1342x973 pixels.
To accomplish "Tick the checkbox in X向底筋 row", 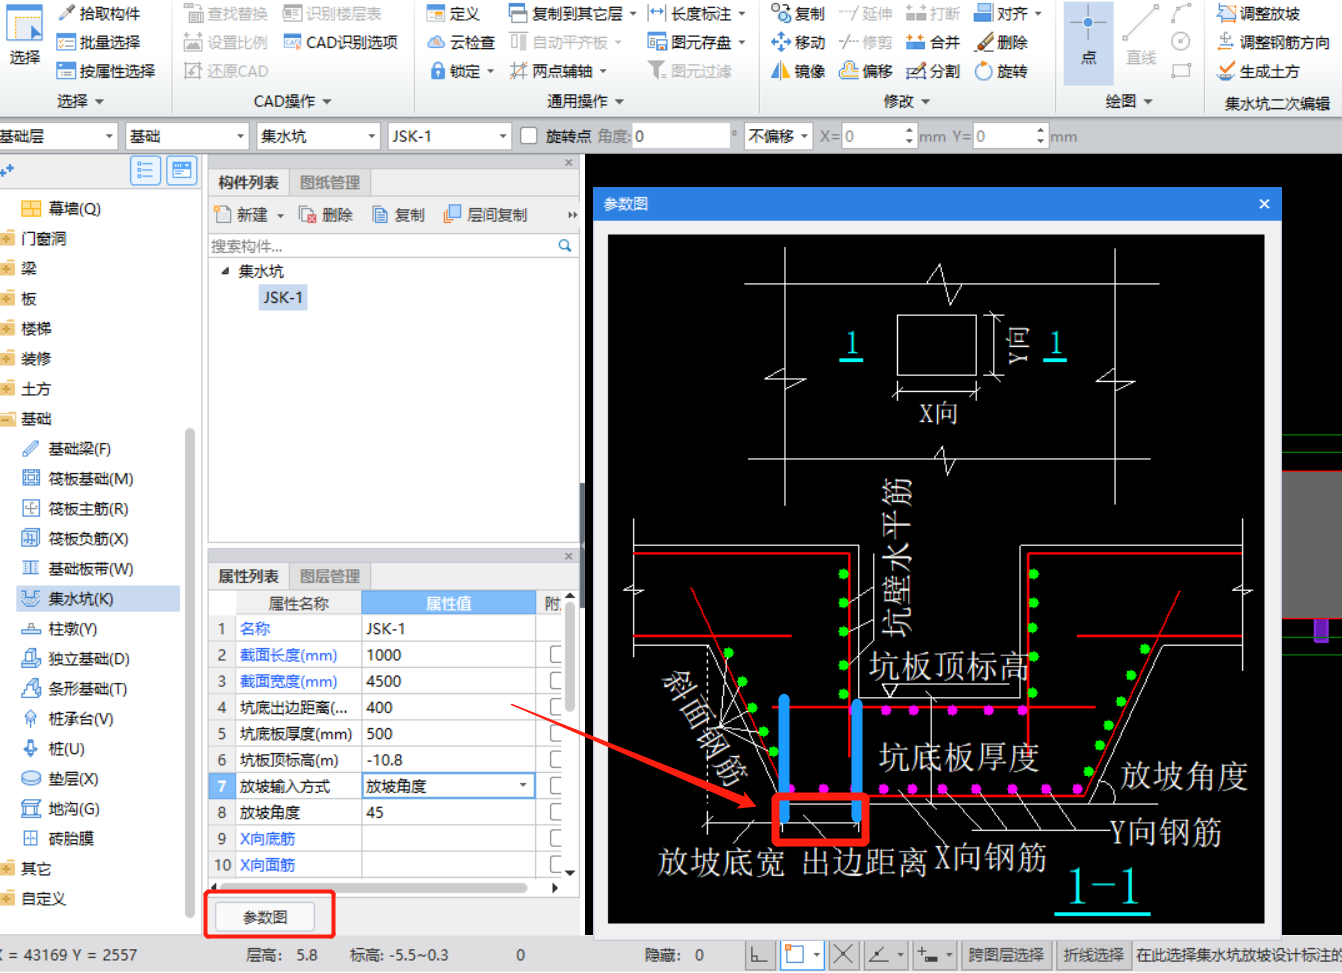I will tap(555, 838).
